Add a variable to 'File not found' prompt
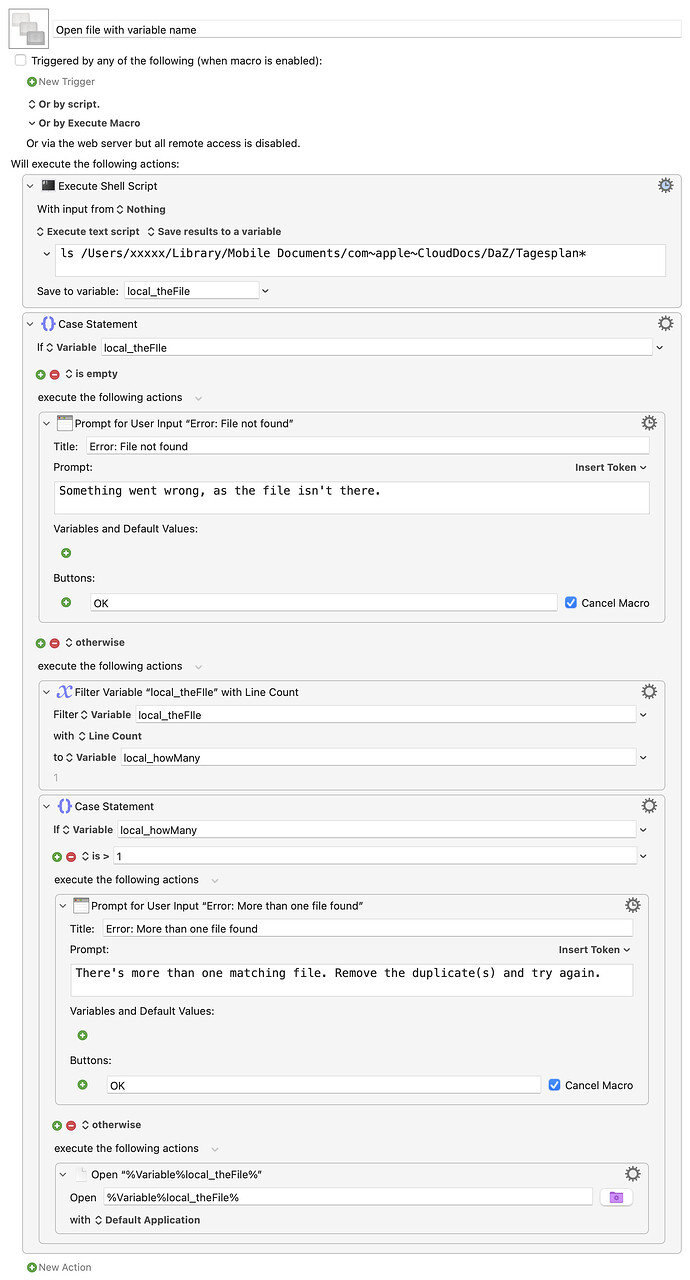 (x=66, y=553)
